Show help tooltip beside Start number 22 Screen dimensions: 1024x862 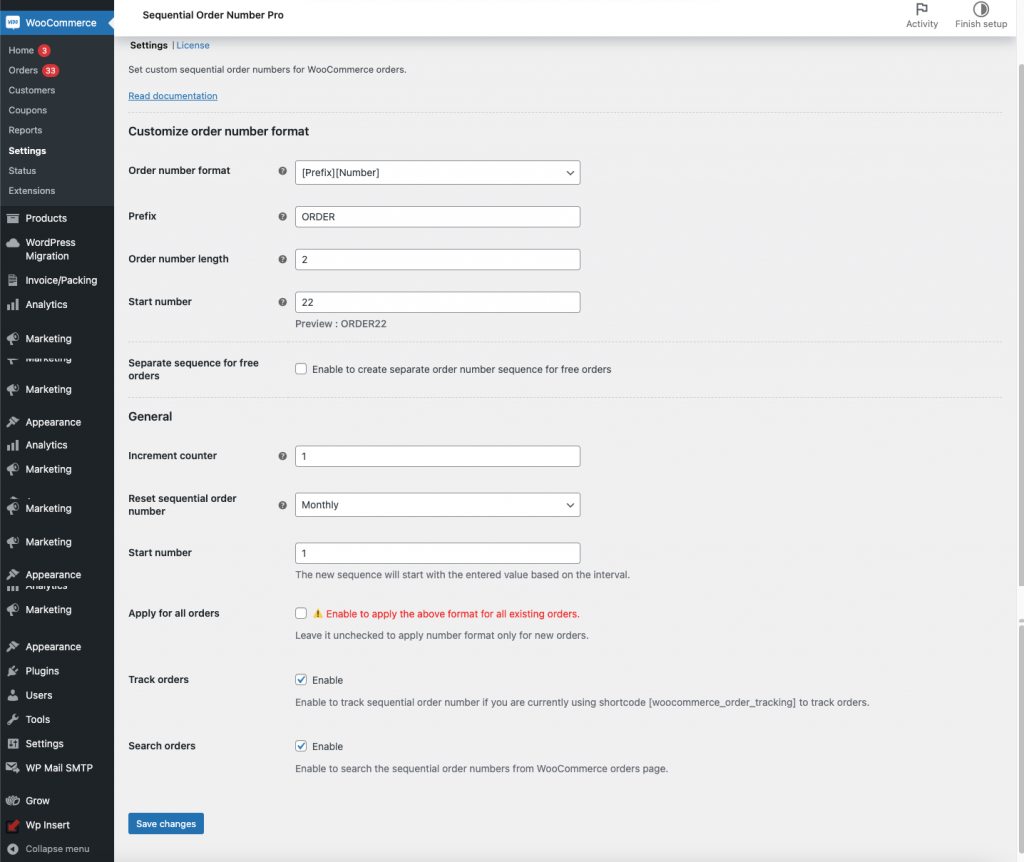coord(282,302)
